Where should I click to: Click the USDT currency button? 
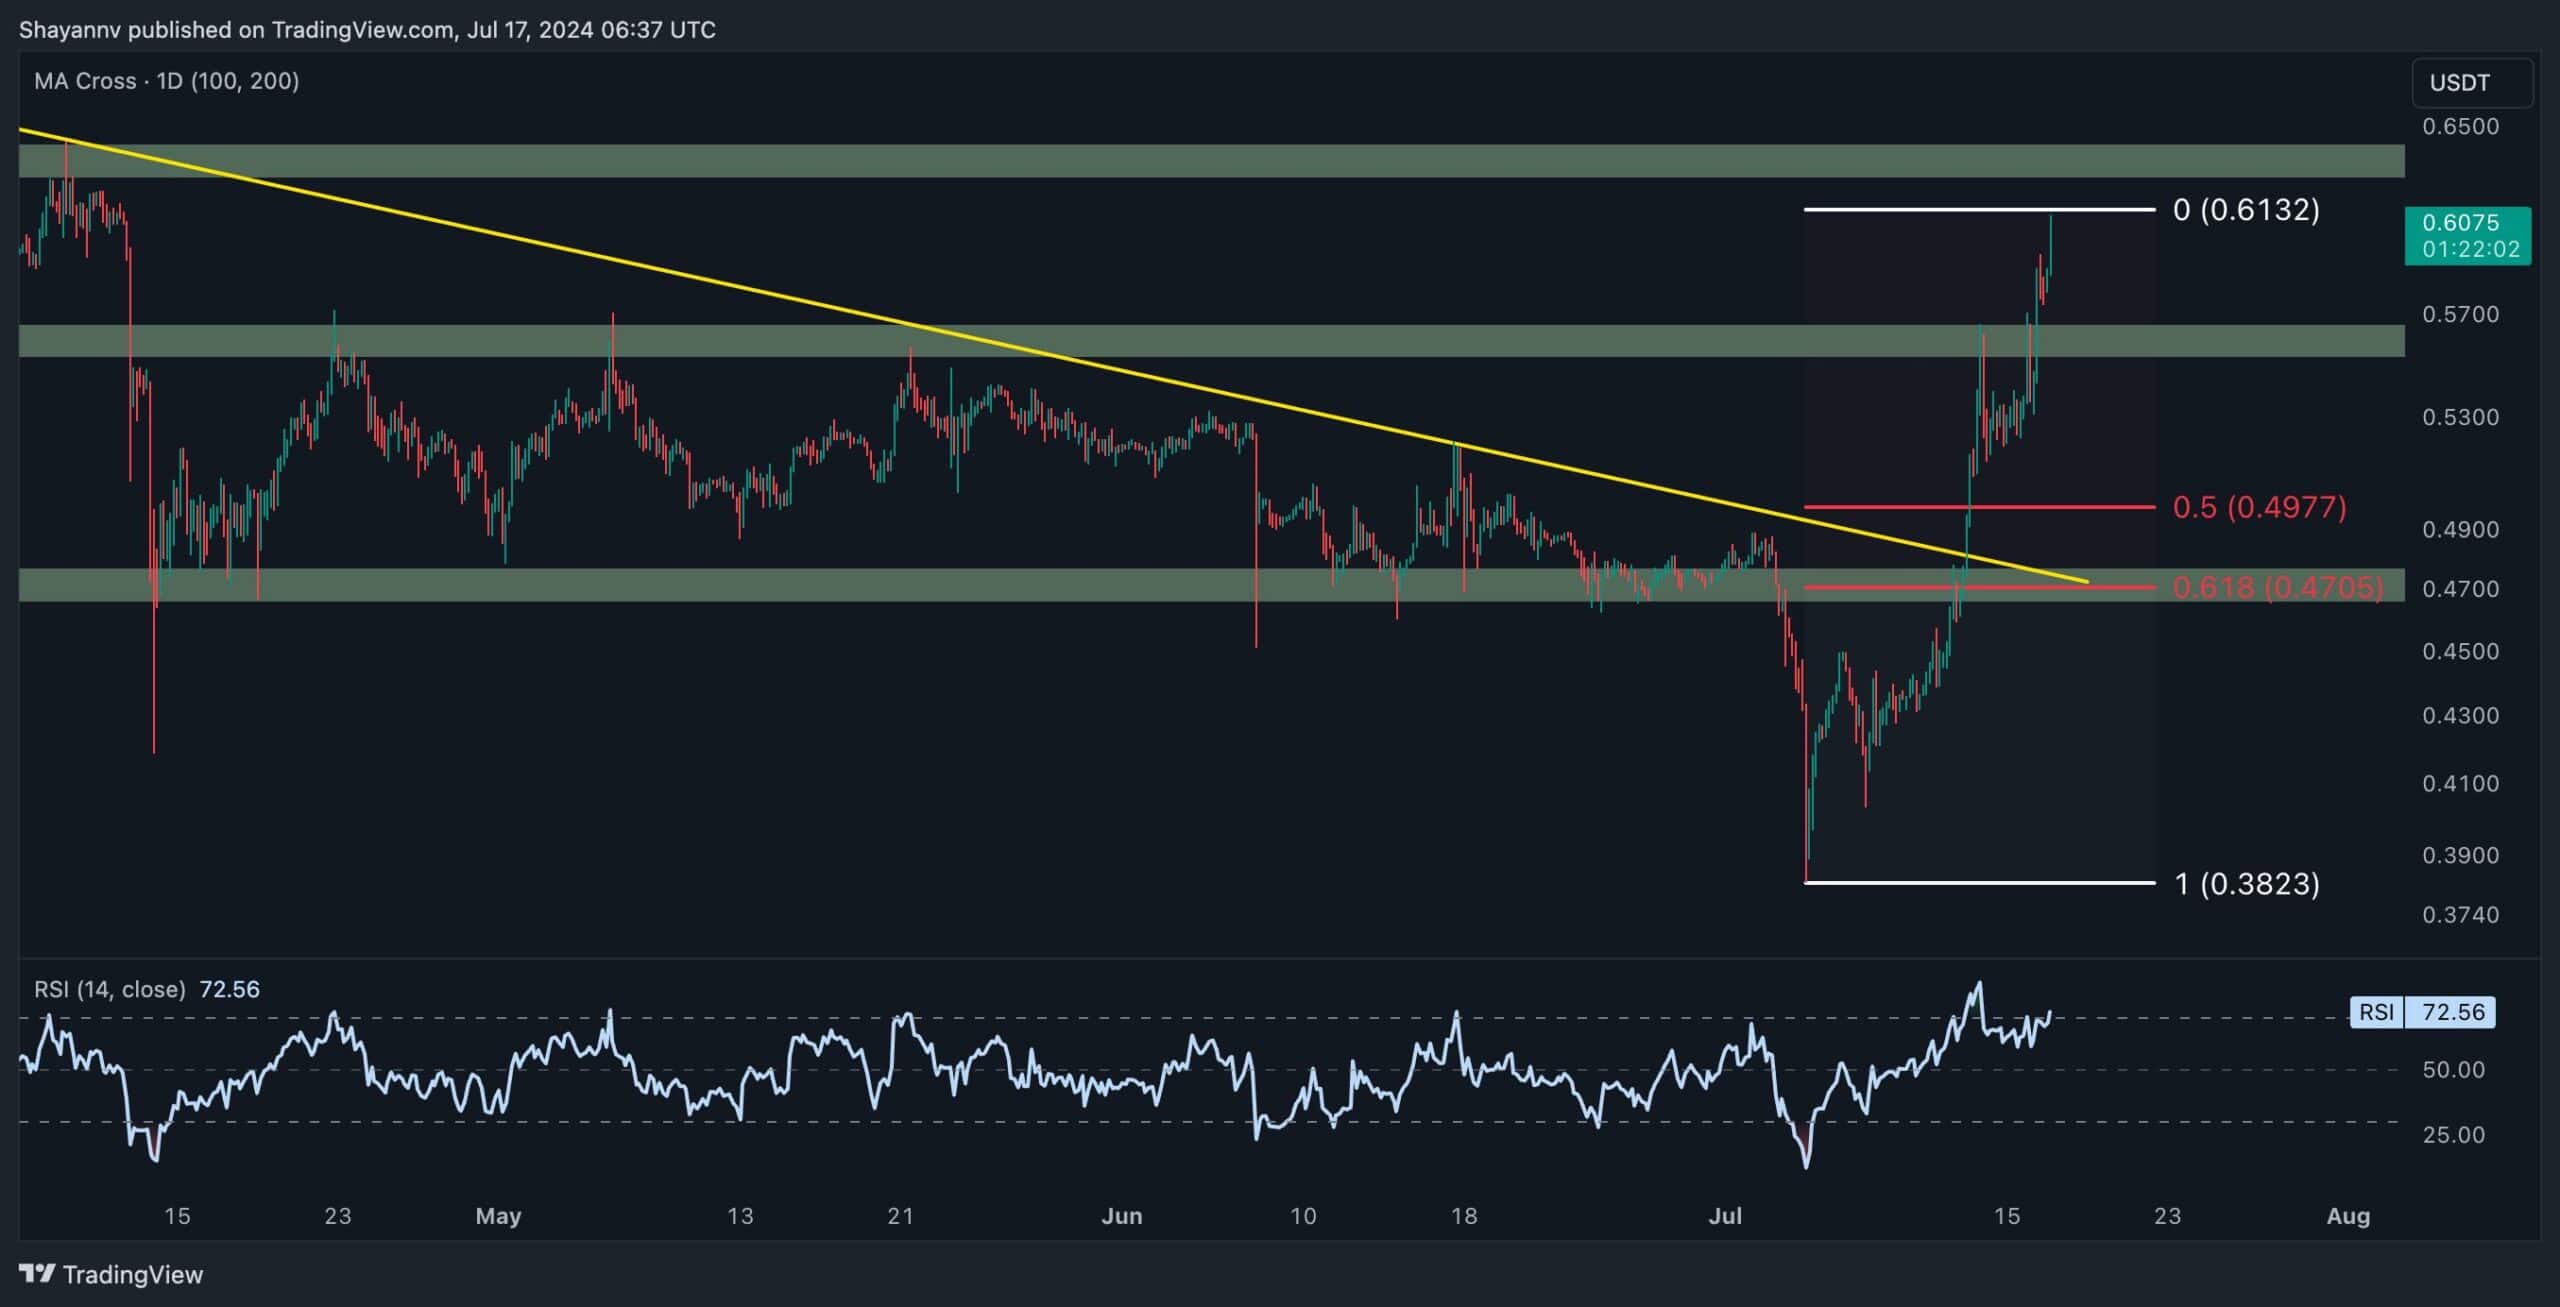2472,82
